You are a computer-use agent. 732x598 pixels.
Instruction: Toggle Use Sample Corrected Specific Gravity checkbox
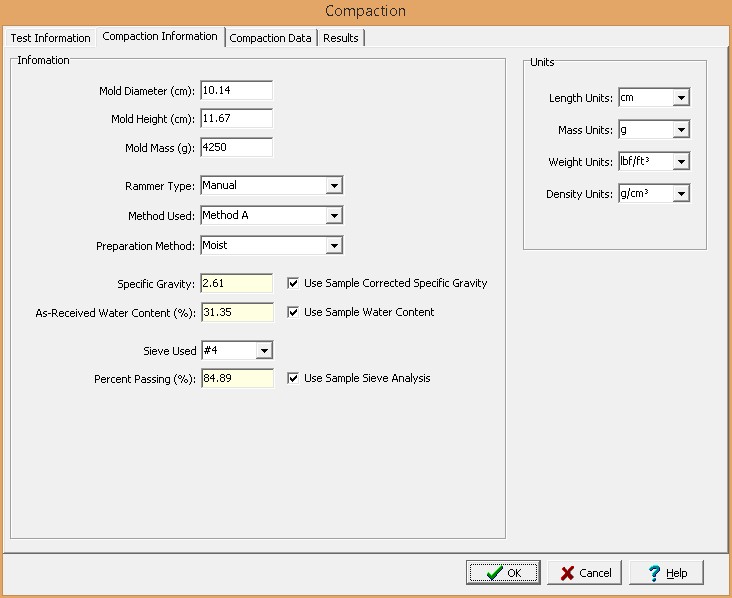(x=294, y=284)
